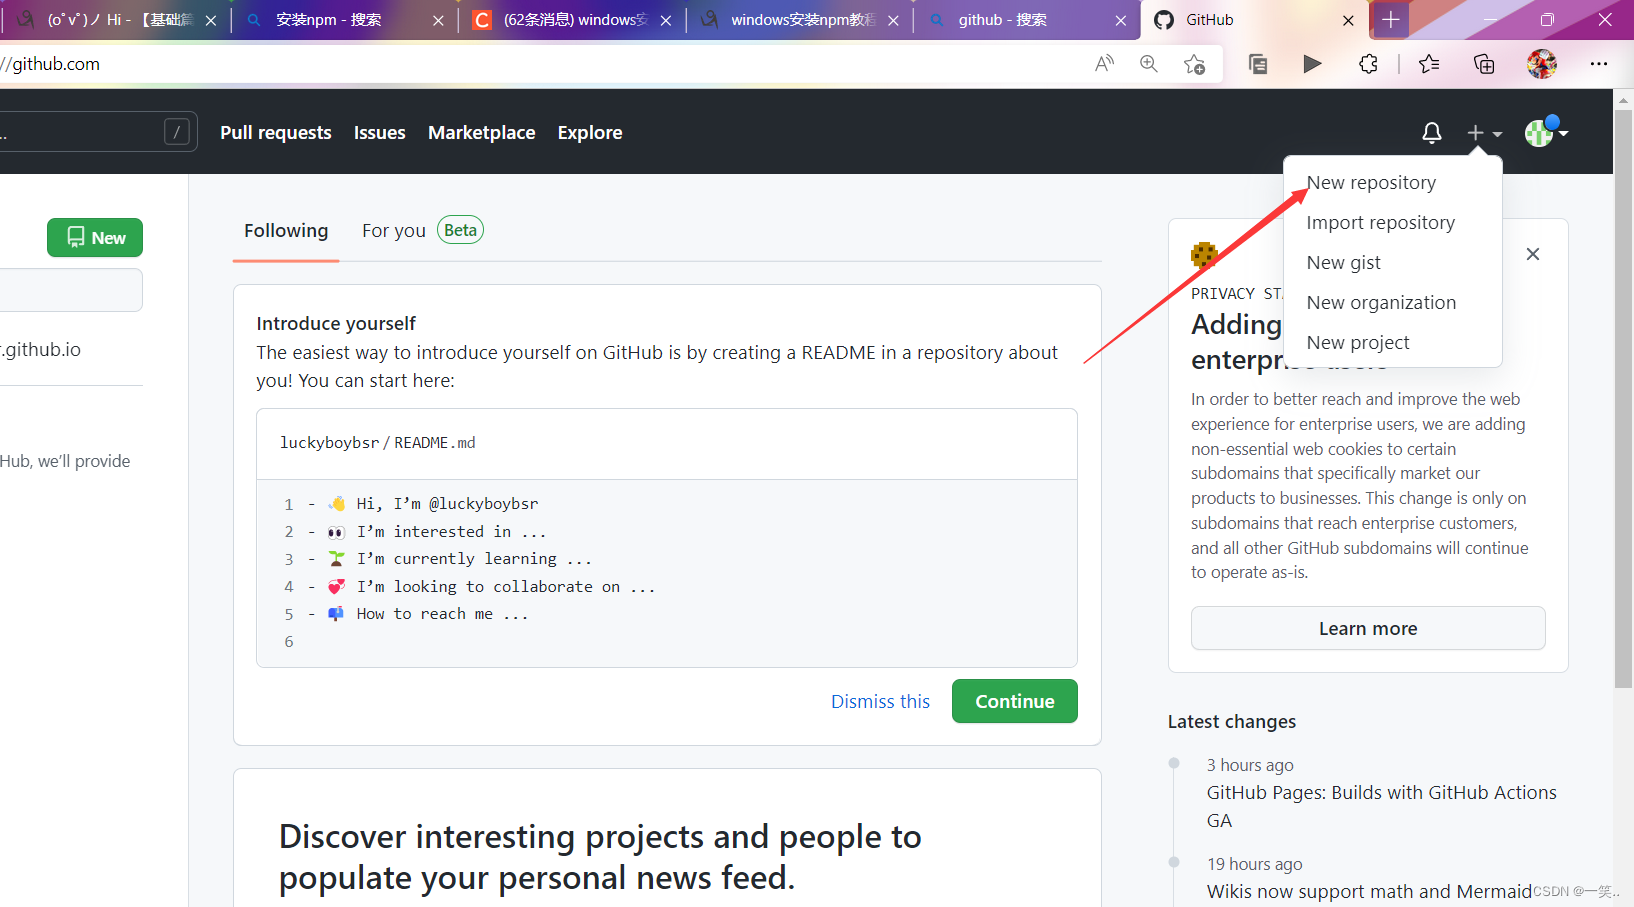Open Favorites list icon

1429,64
